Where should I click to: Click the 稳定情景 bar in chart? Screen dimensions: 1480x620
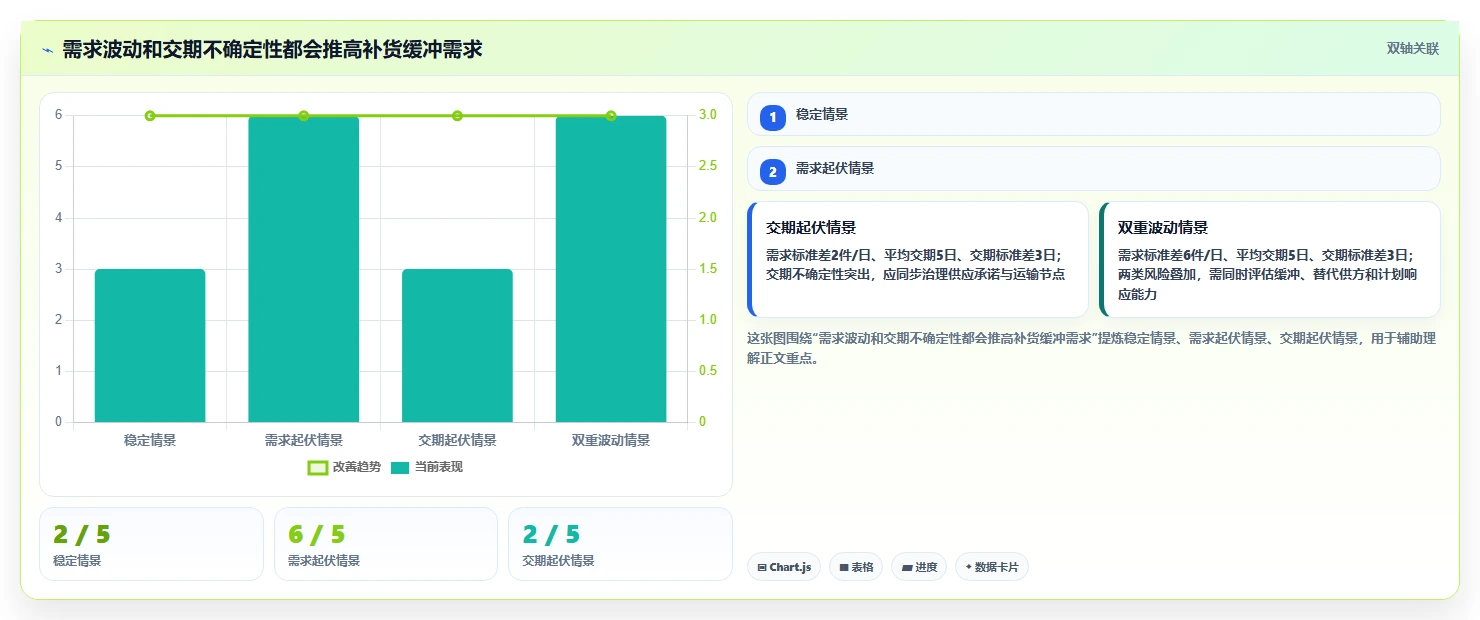point(150,345)
